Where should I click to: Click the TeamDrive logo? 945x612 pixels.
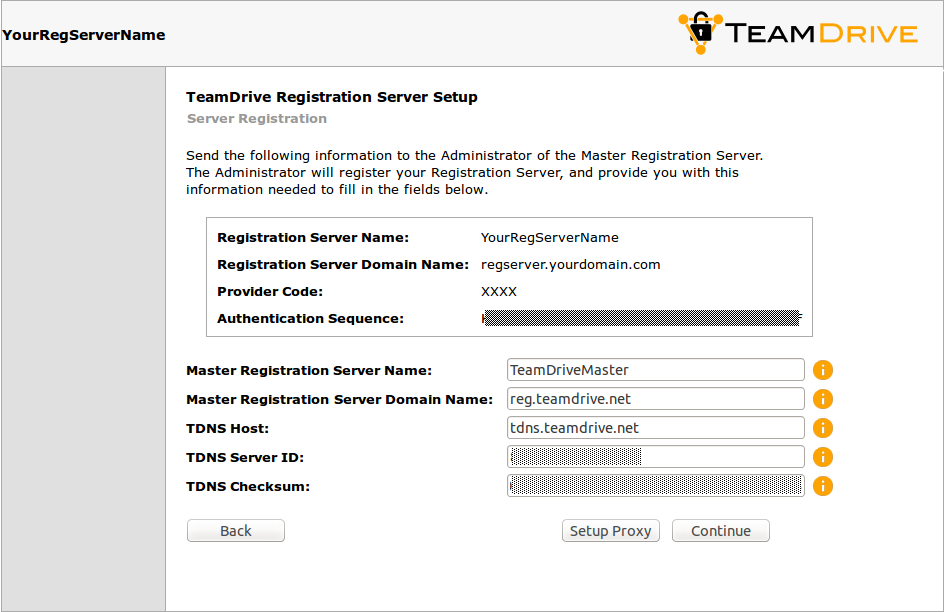(798, 33)
